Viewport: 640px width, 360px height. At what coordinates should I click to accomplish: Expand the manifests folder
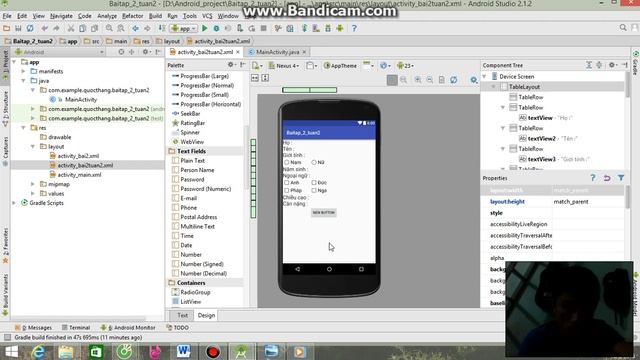point(23,71)
